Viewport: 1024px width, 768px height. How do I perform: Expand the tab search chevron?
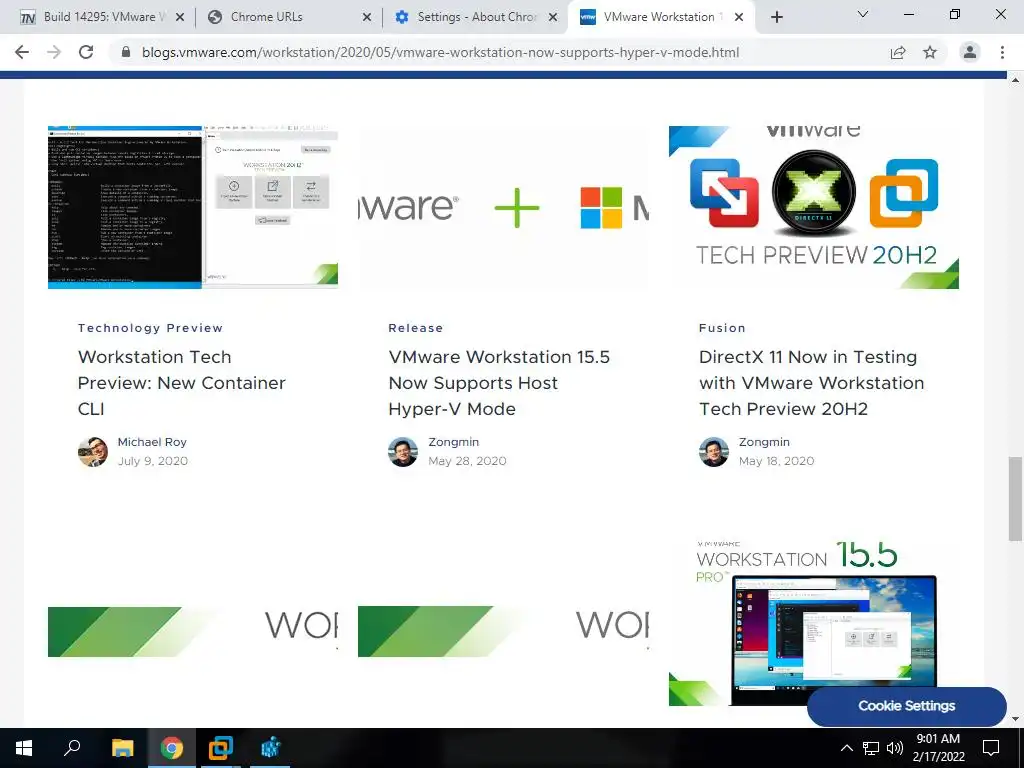pyautogui.click(x=863, y=14)
